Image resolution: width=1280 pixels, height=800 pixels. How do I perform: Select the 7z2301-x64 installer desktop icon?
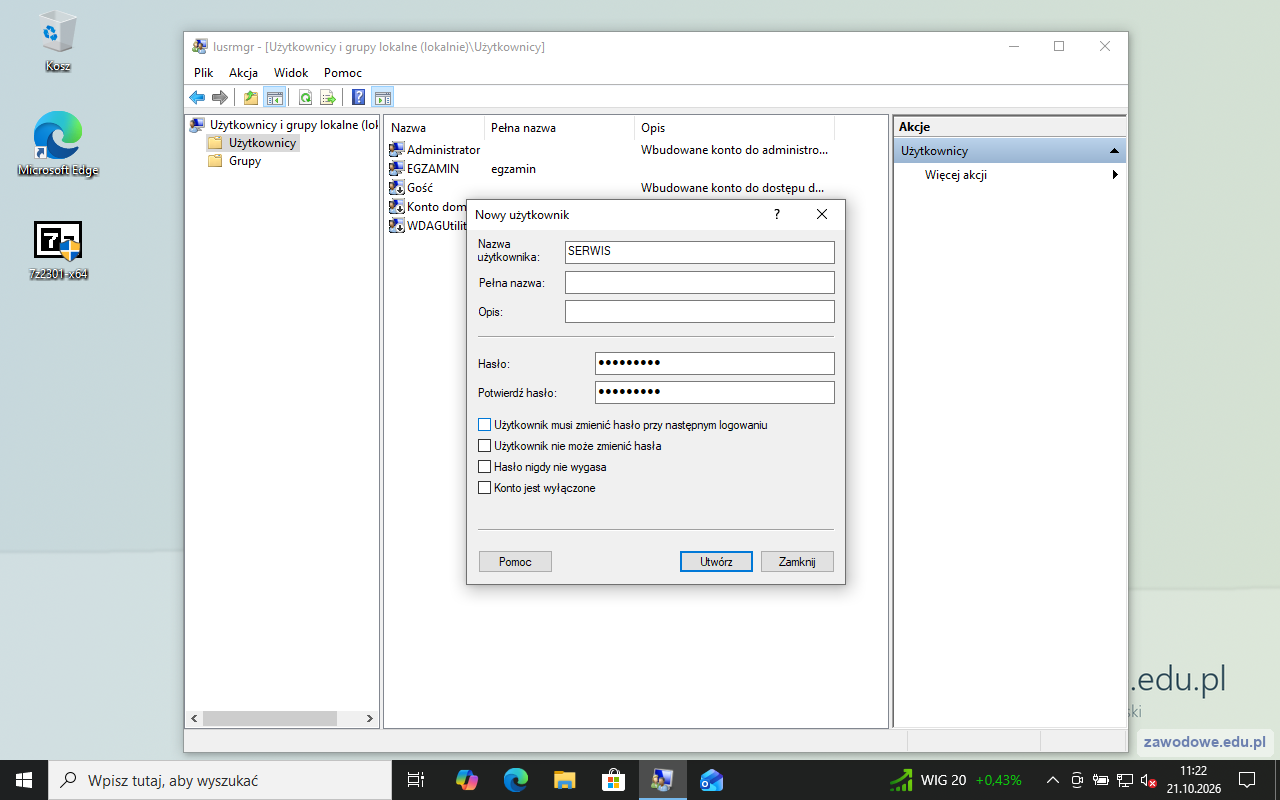pos(58,250)
